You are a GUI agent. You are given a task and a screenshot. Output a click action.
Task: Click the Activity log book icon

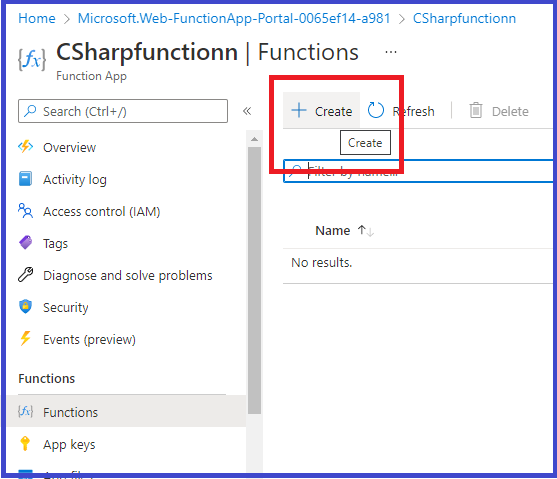25,179
